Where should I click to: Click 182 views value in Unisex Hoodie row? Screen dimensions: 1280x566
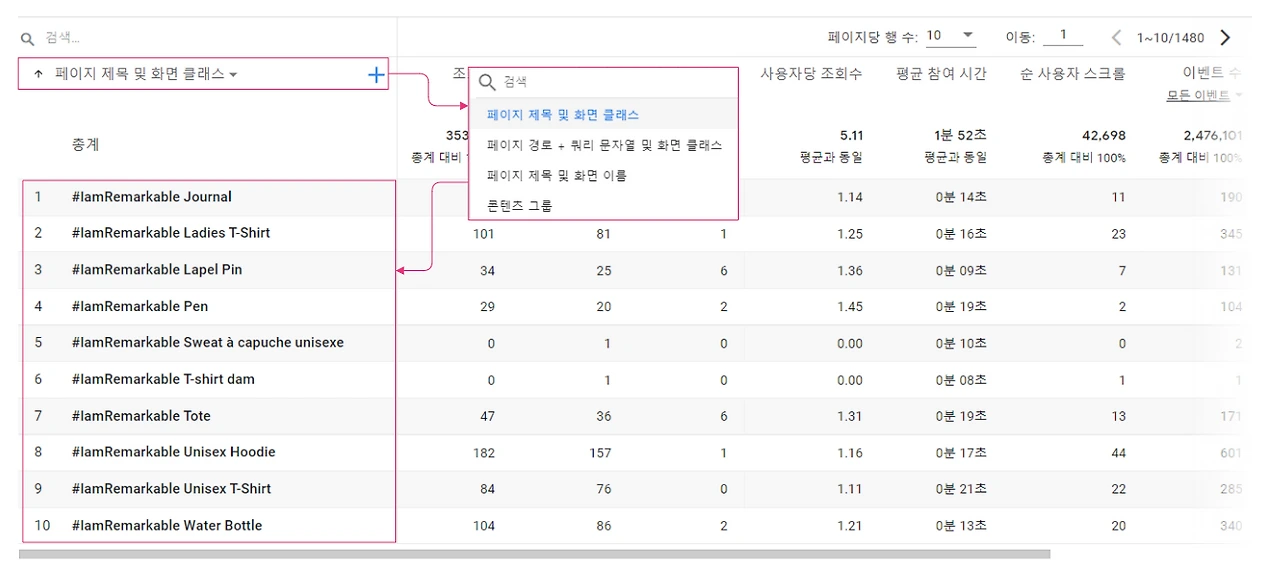point(484,453)
